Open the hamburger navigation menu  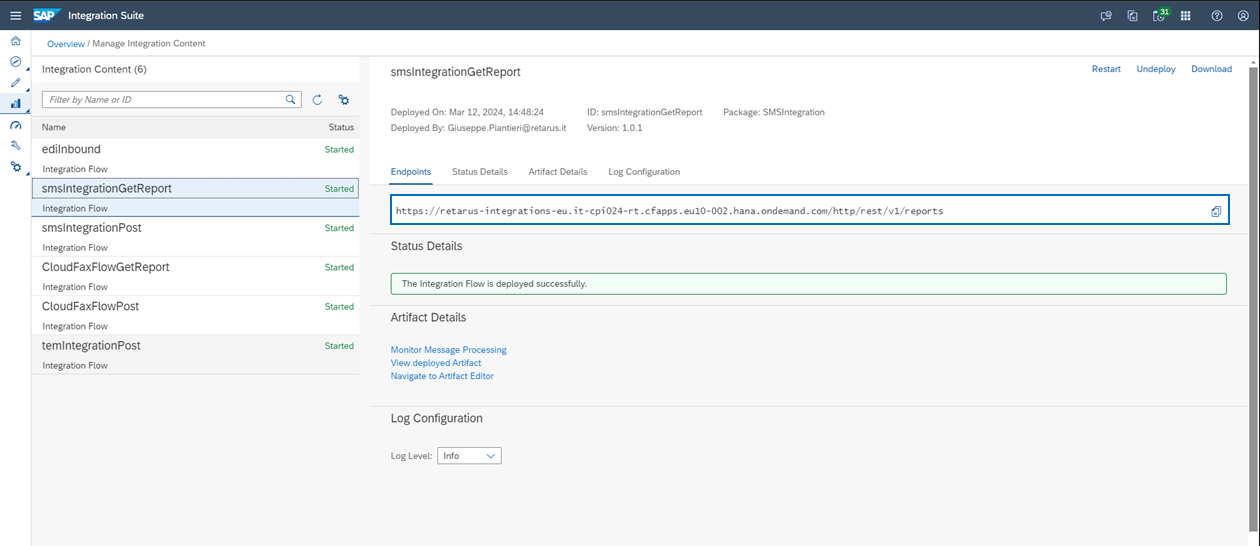click(x=15, y=15)
